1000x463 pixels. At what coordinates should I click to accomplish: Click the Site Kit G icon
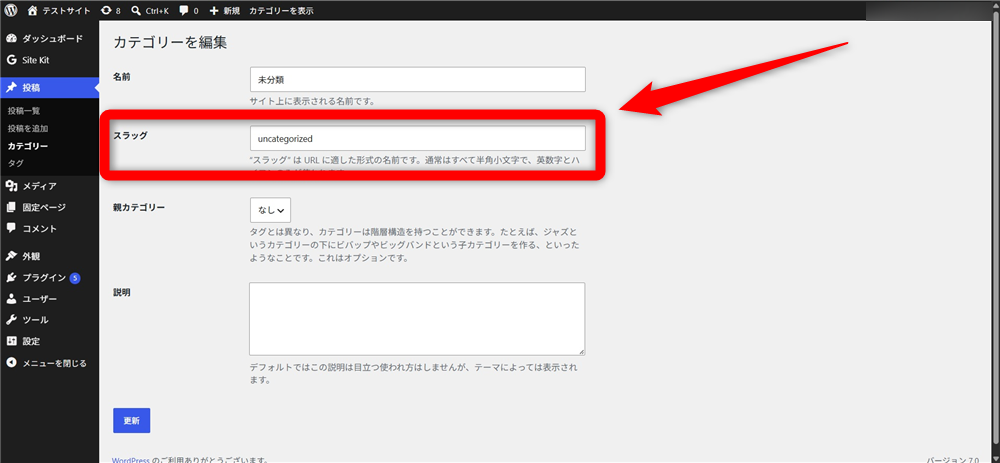point(11,60)
